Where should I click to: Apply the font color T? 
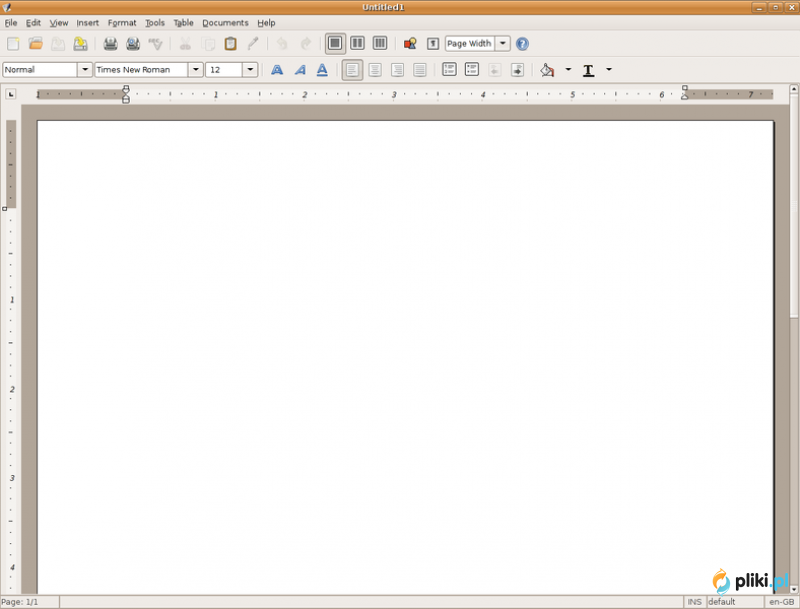pos(588,70)
